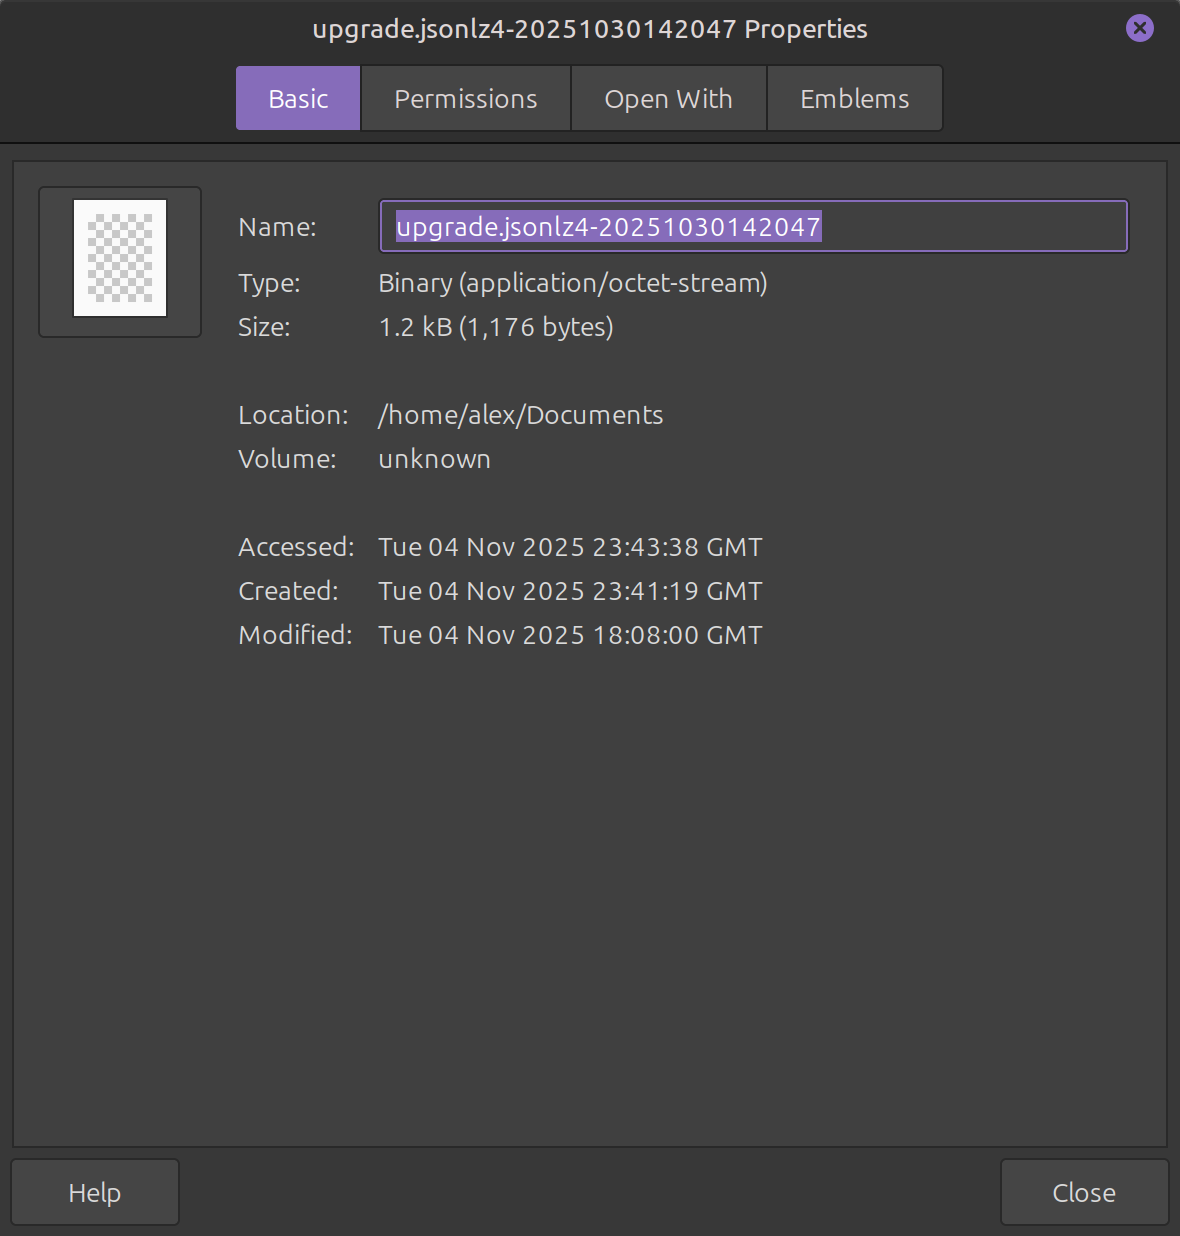Click the 'Name:' field label

click(277, 227)
